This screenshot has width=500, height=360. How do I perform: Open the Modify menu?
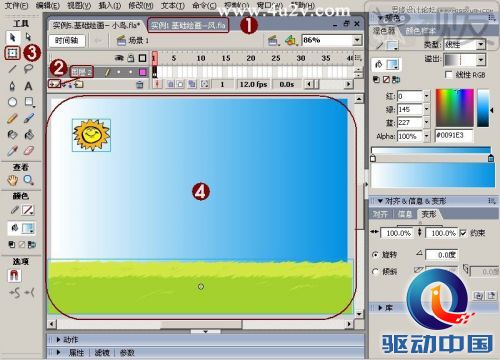click(x=141, y=6)
